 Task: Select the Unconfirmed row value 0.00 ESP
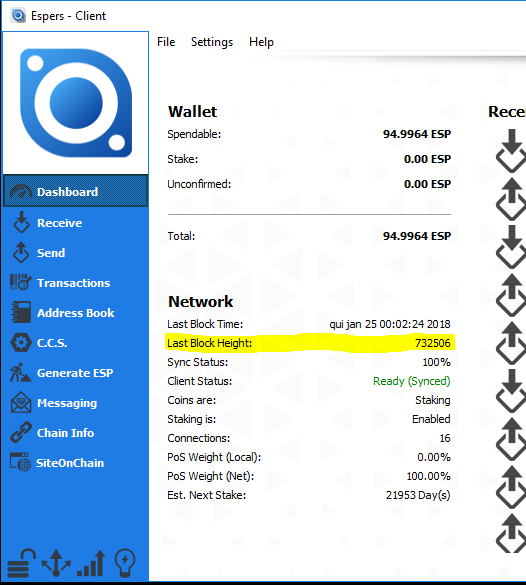427,184
